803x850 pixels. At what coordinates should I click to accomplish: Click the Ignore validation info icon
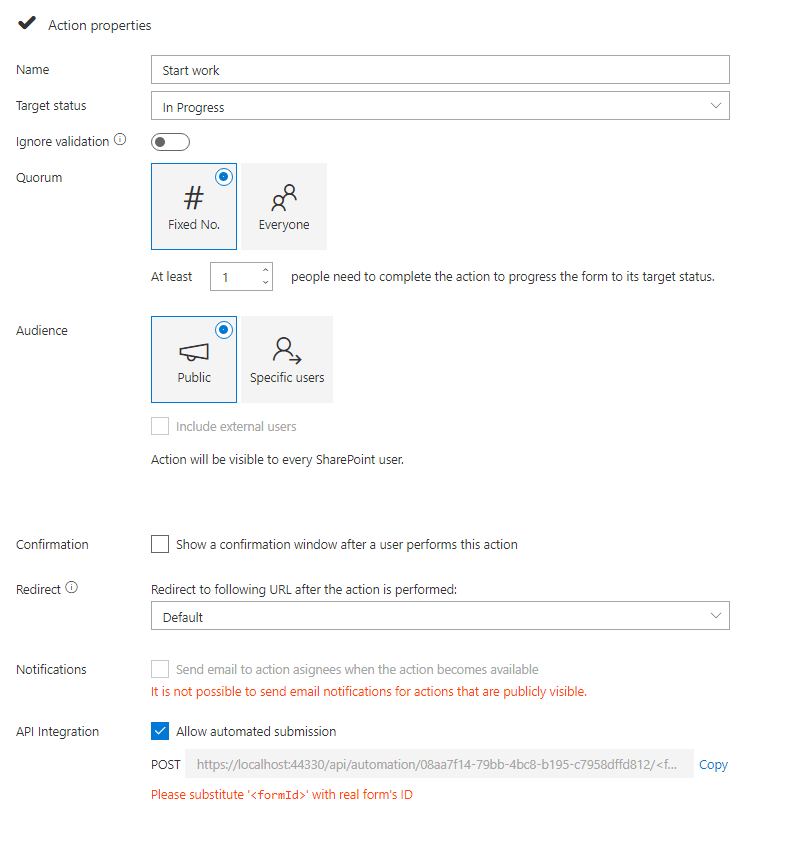point(120,140)
